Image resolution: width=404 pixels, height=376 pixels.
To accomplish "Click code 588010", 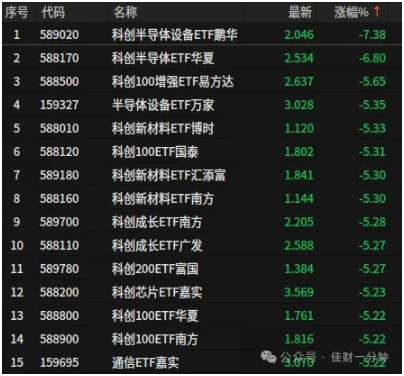I will (x=59, y=128).
